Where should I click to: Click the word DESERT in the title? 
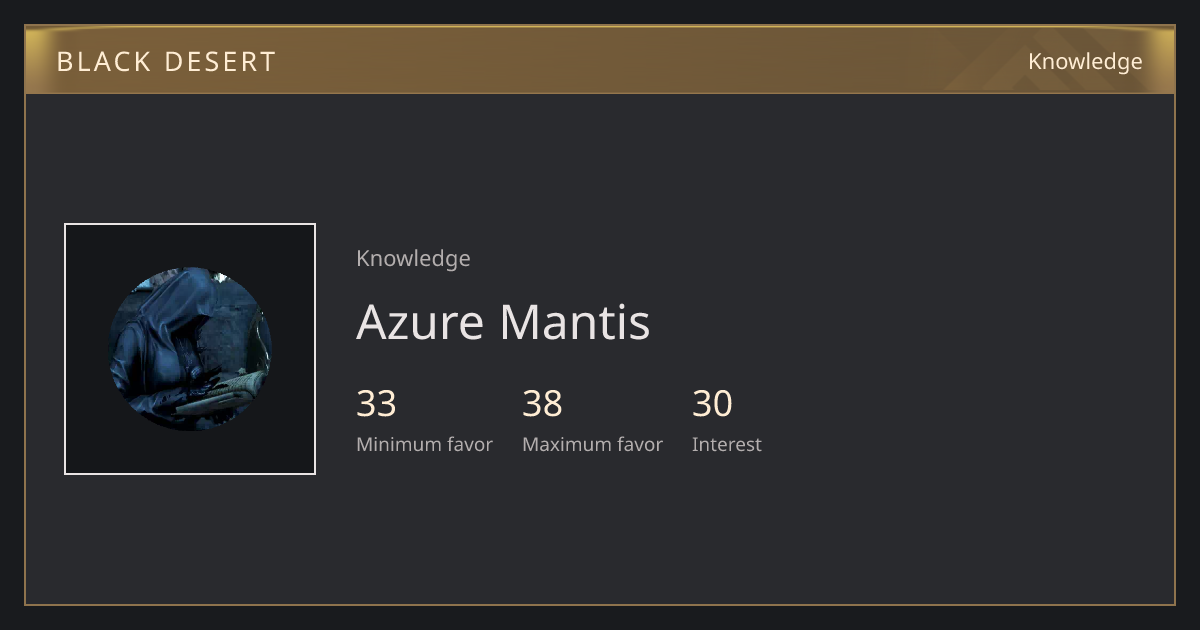pos(220,62)
